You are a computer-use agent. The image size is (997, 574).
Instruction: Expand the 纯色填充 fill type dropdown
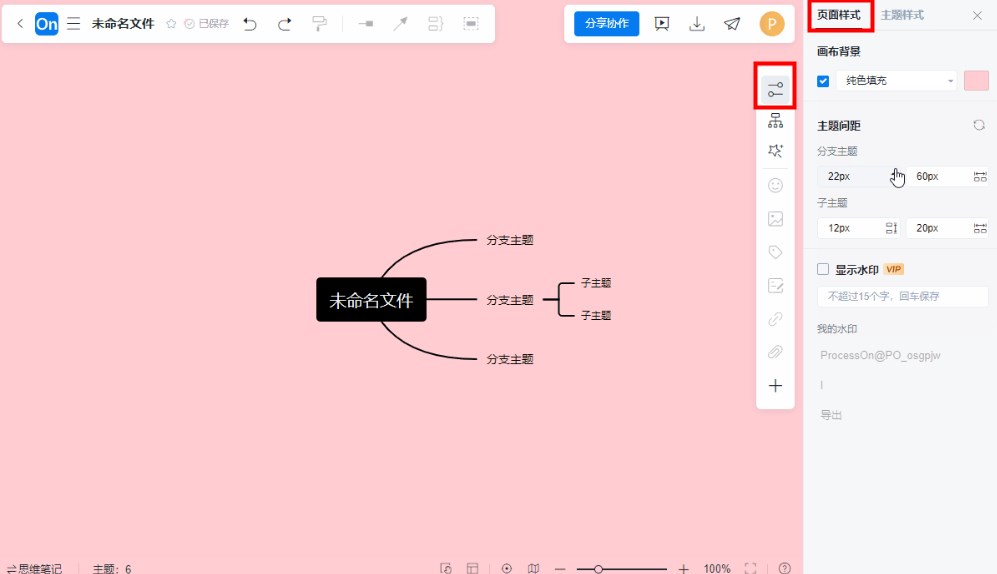point(896,81)
